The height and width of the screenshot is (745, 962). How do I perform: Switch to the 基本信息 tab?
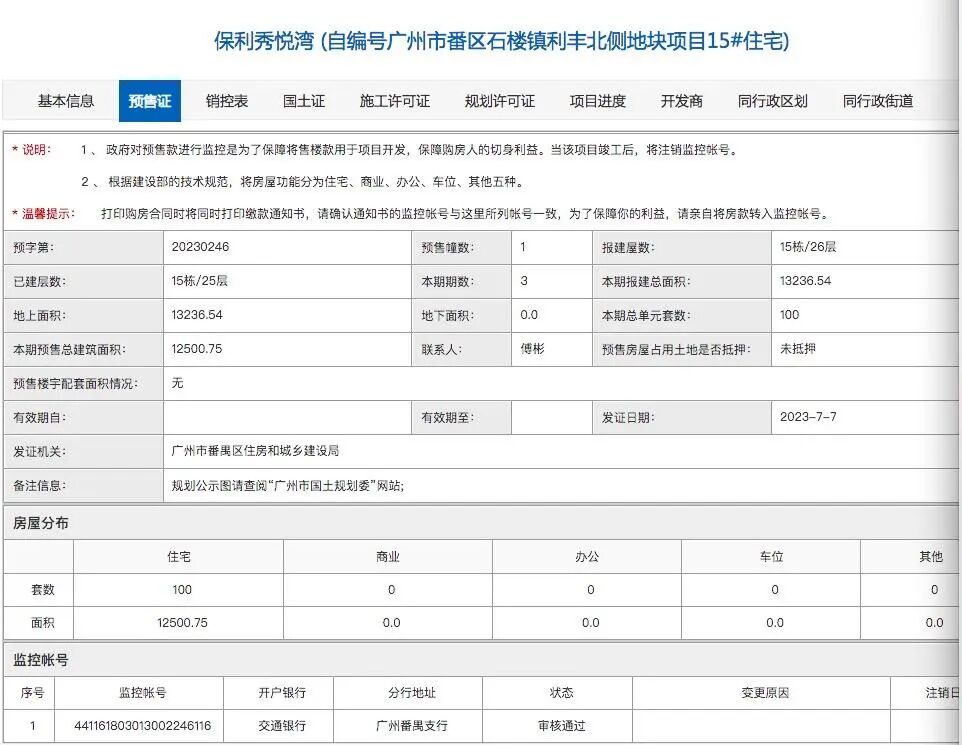pos(67,100)
